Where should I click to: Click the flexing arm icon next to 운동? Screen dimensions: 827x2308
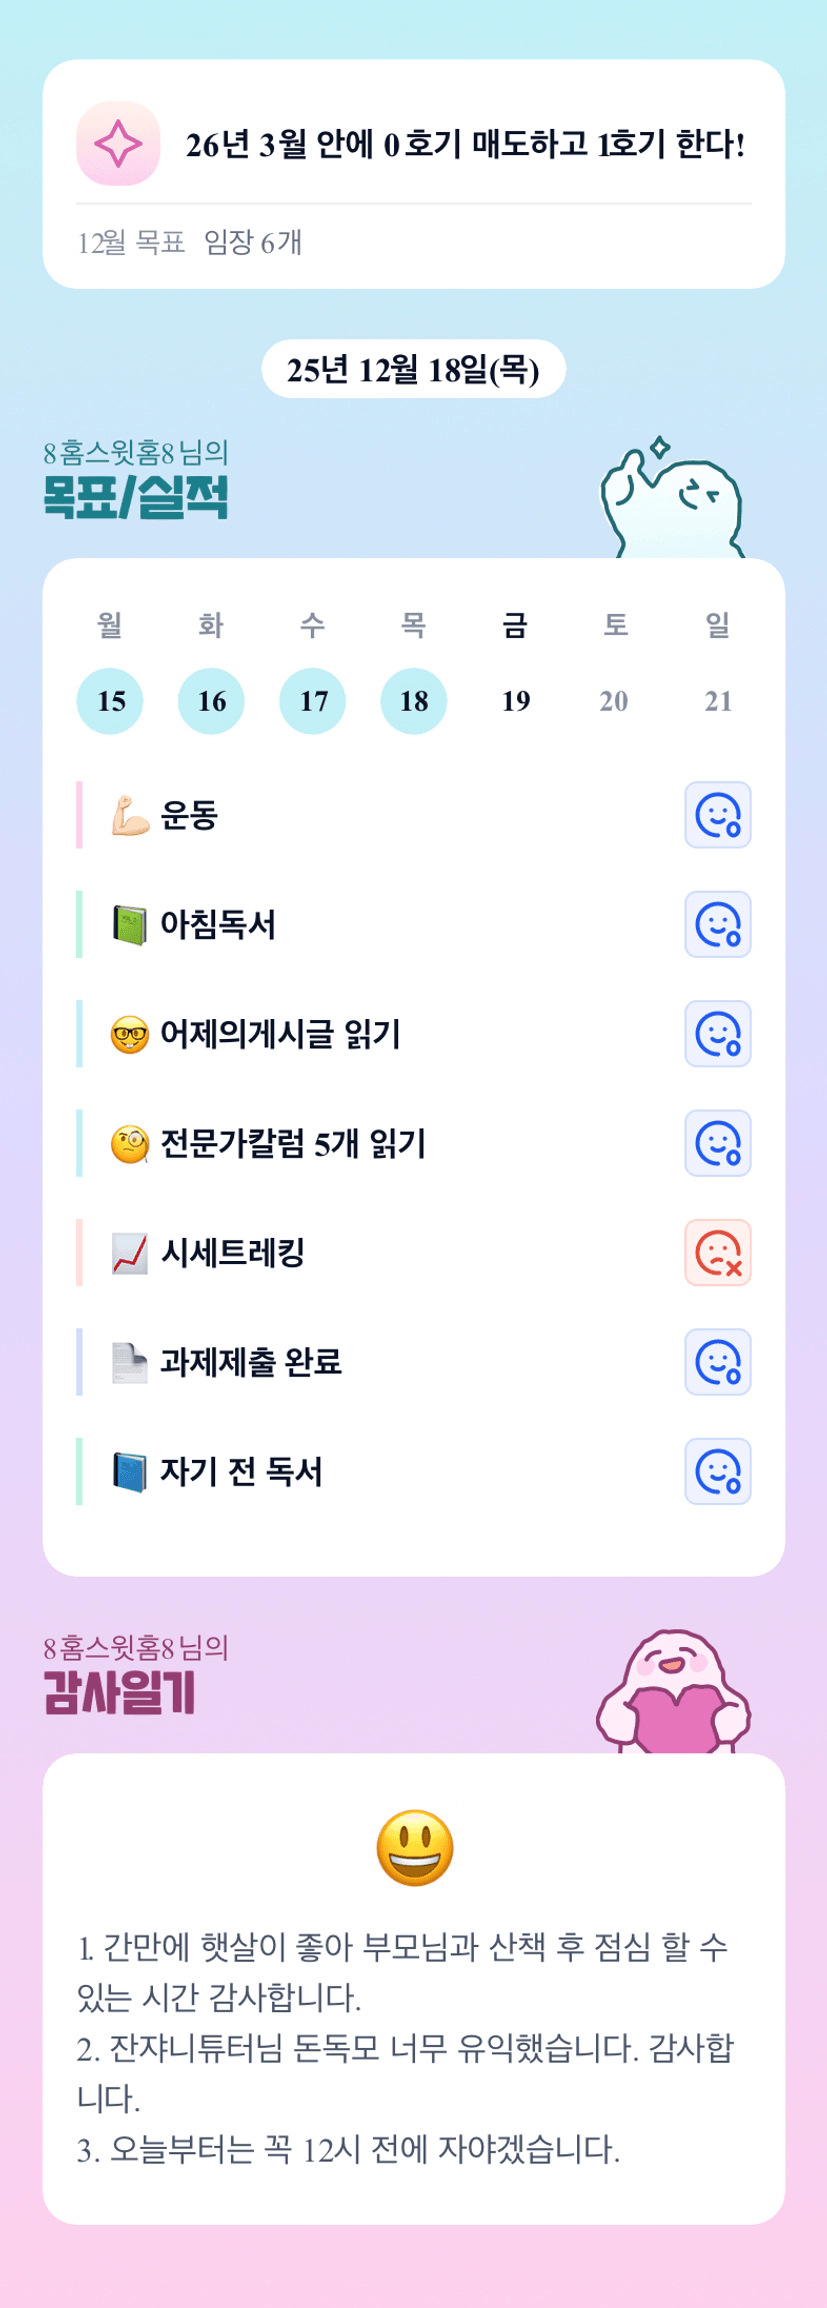coord(130,815)
